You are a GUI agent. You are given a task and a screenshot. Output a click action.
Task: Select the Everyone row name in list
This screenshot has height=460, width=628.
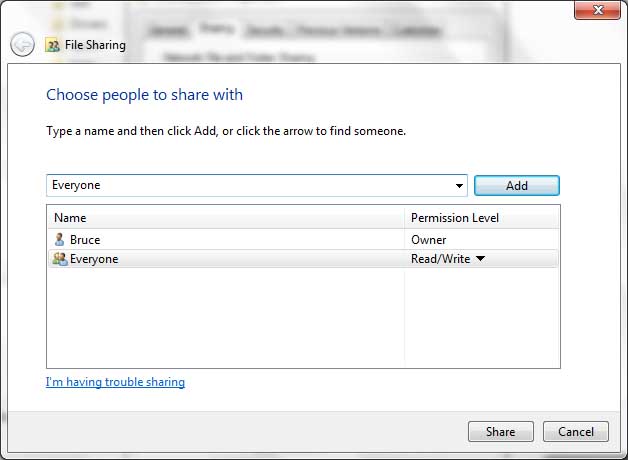pyautogui.click(x=94, y=259)
